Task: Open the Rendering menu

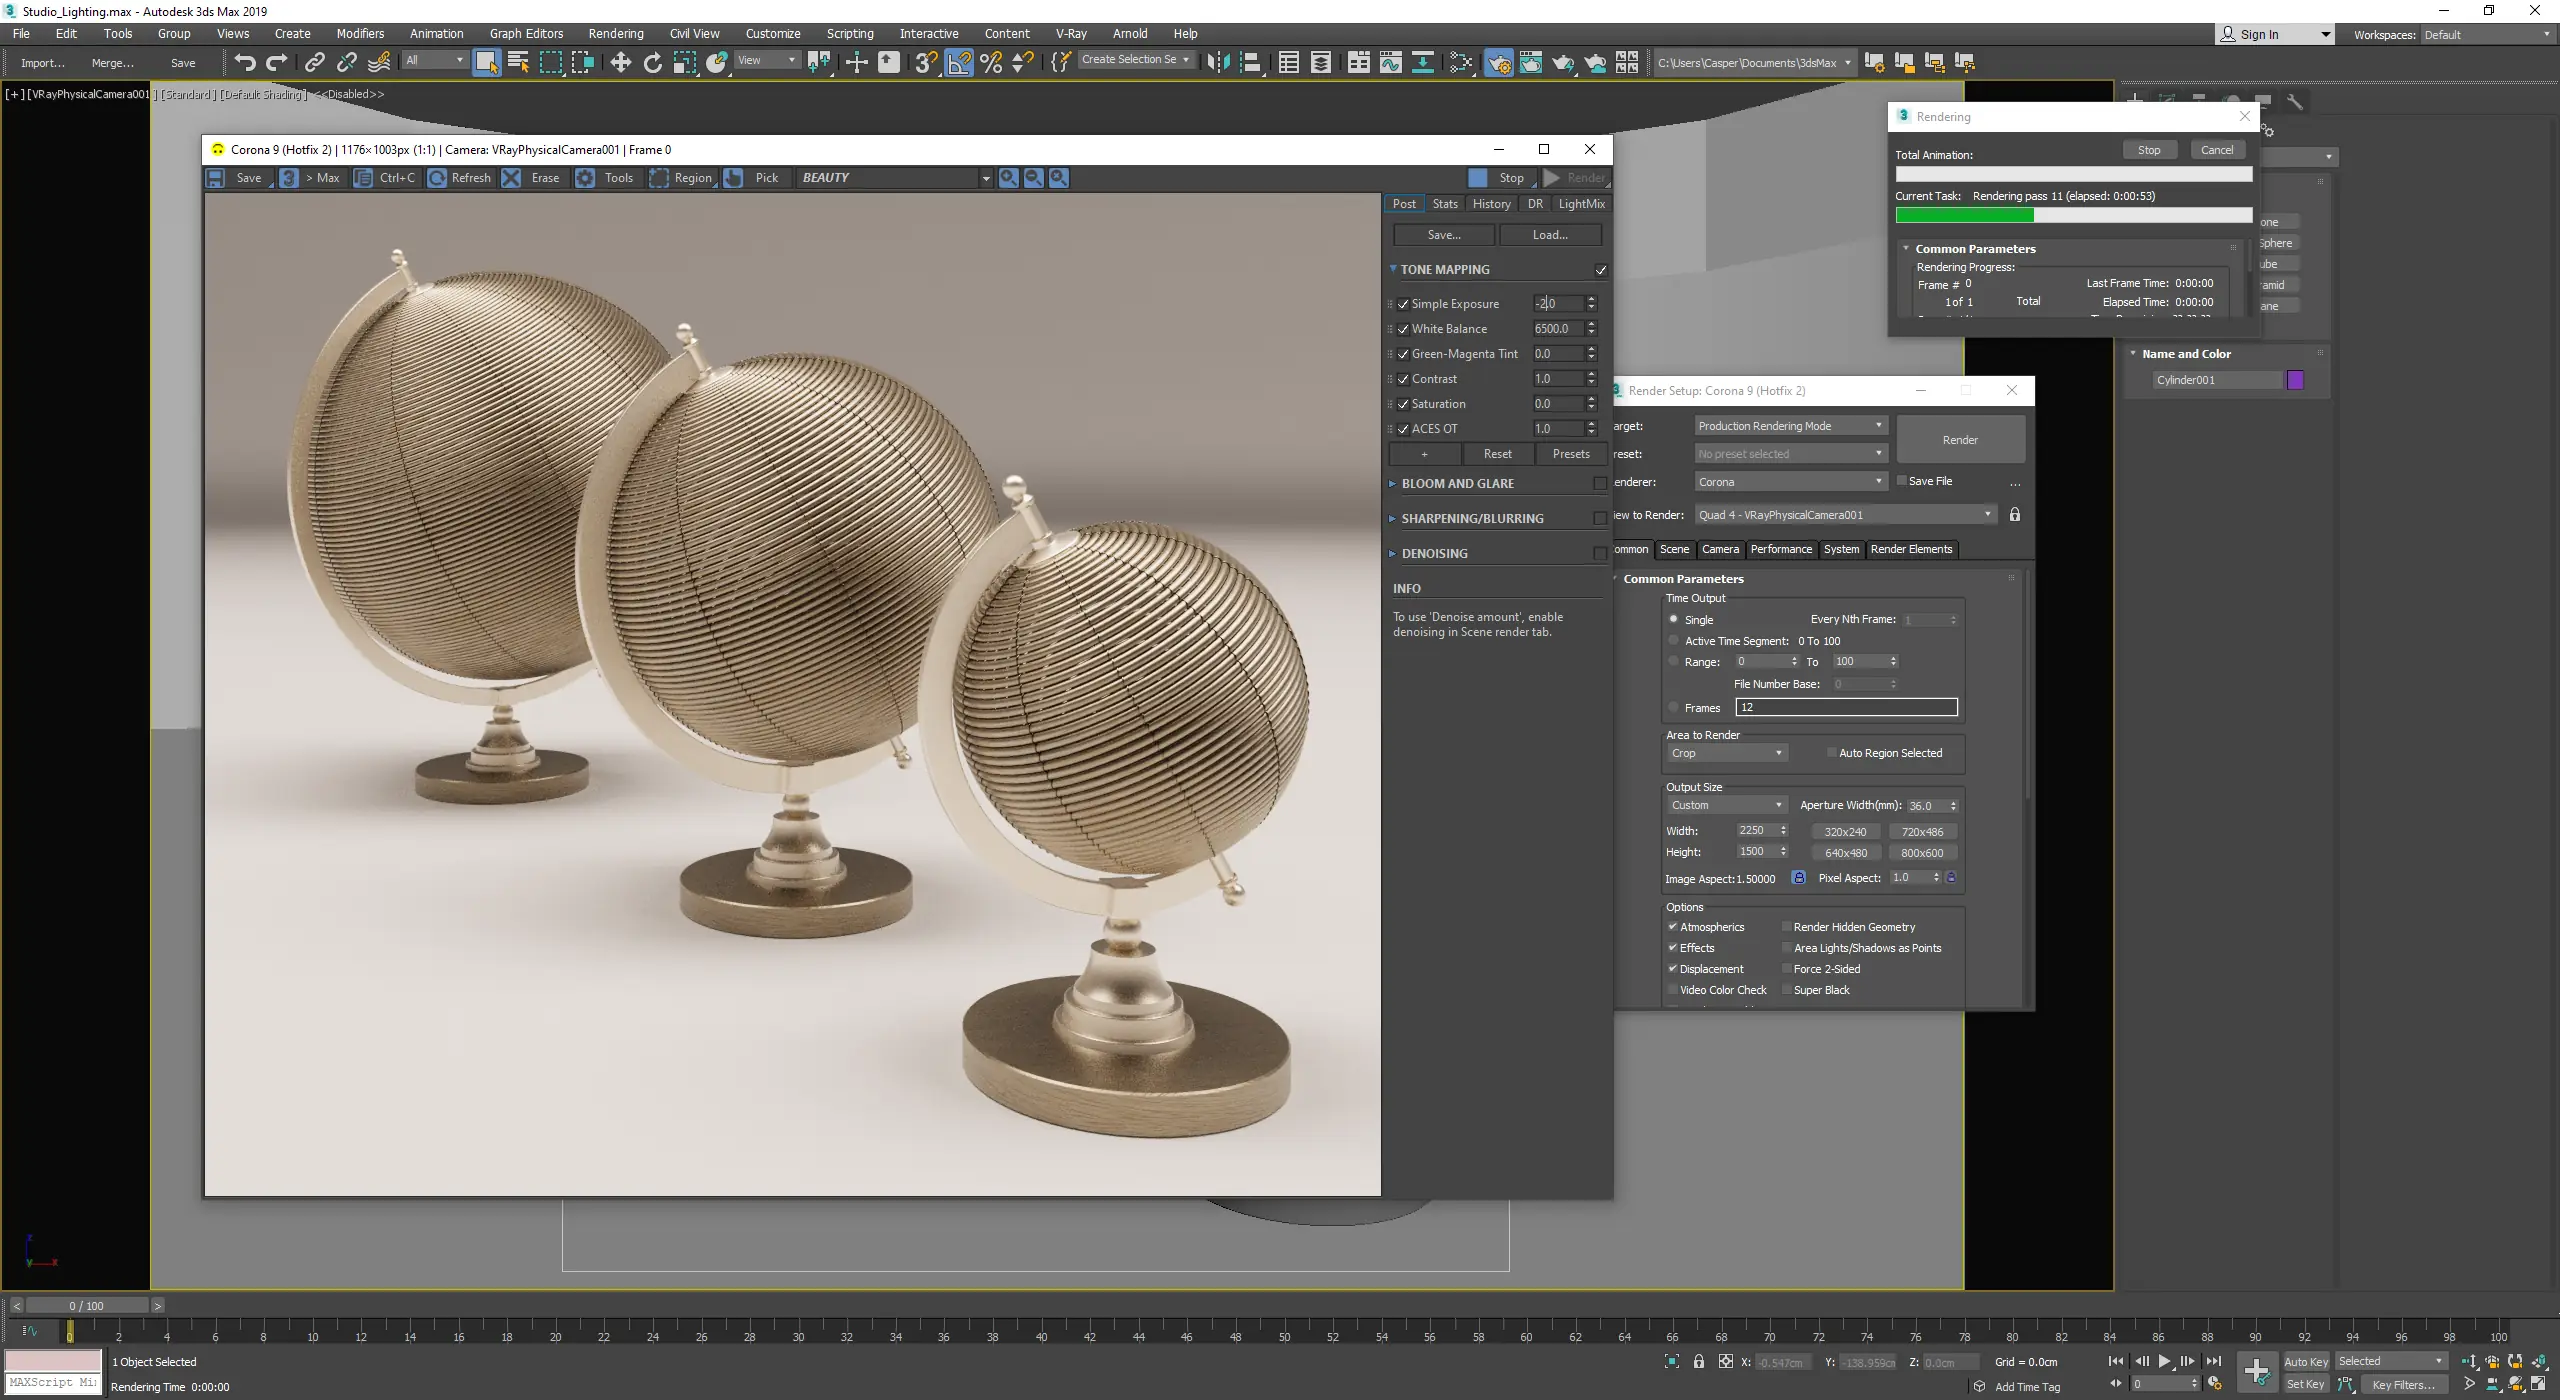Action: click(x=615, y=33)
